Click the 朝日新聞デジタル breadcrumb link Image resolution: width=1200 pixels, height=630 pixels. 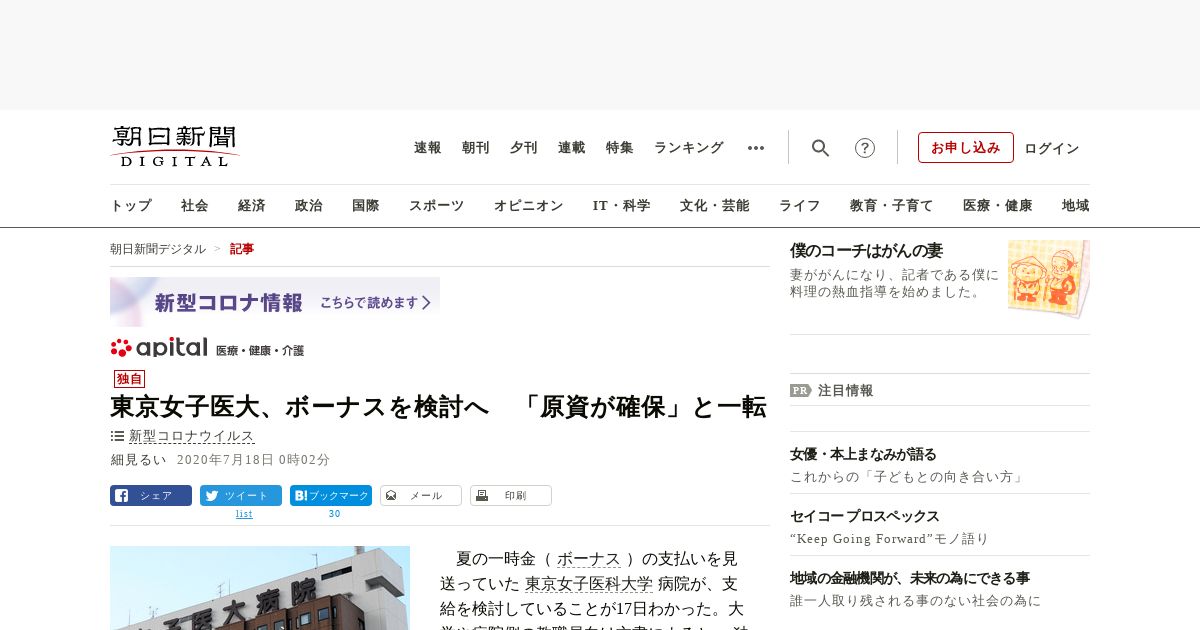pos(158,249)
